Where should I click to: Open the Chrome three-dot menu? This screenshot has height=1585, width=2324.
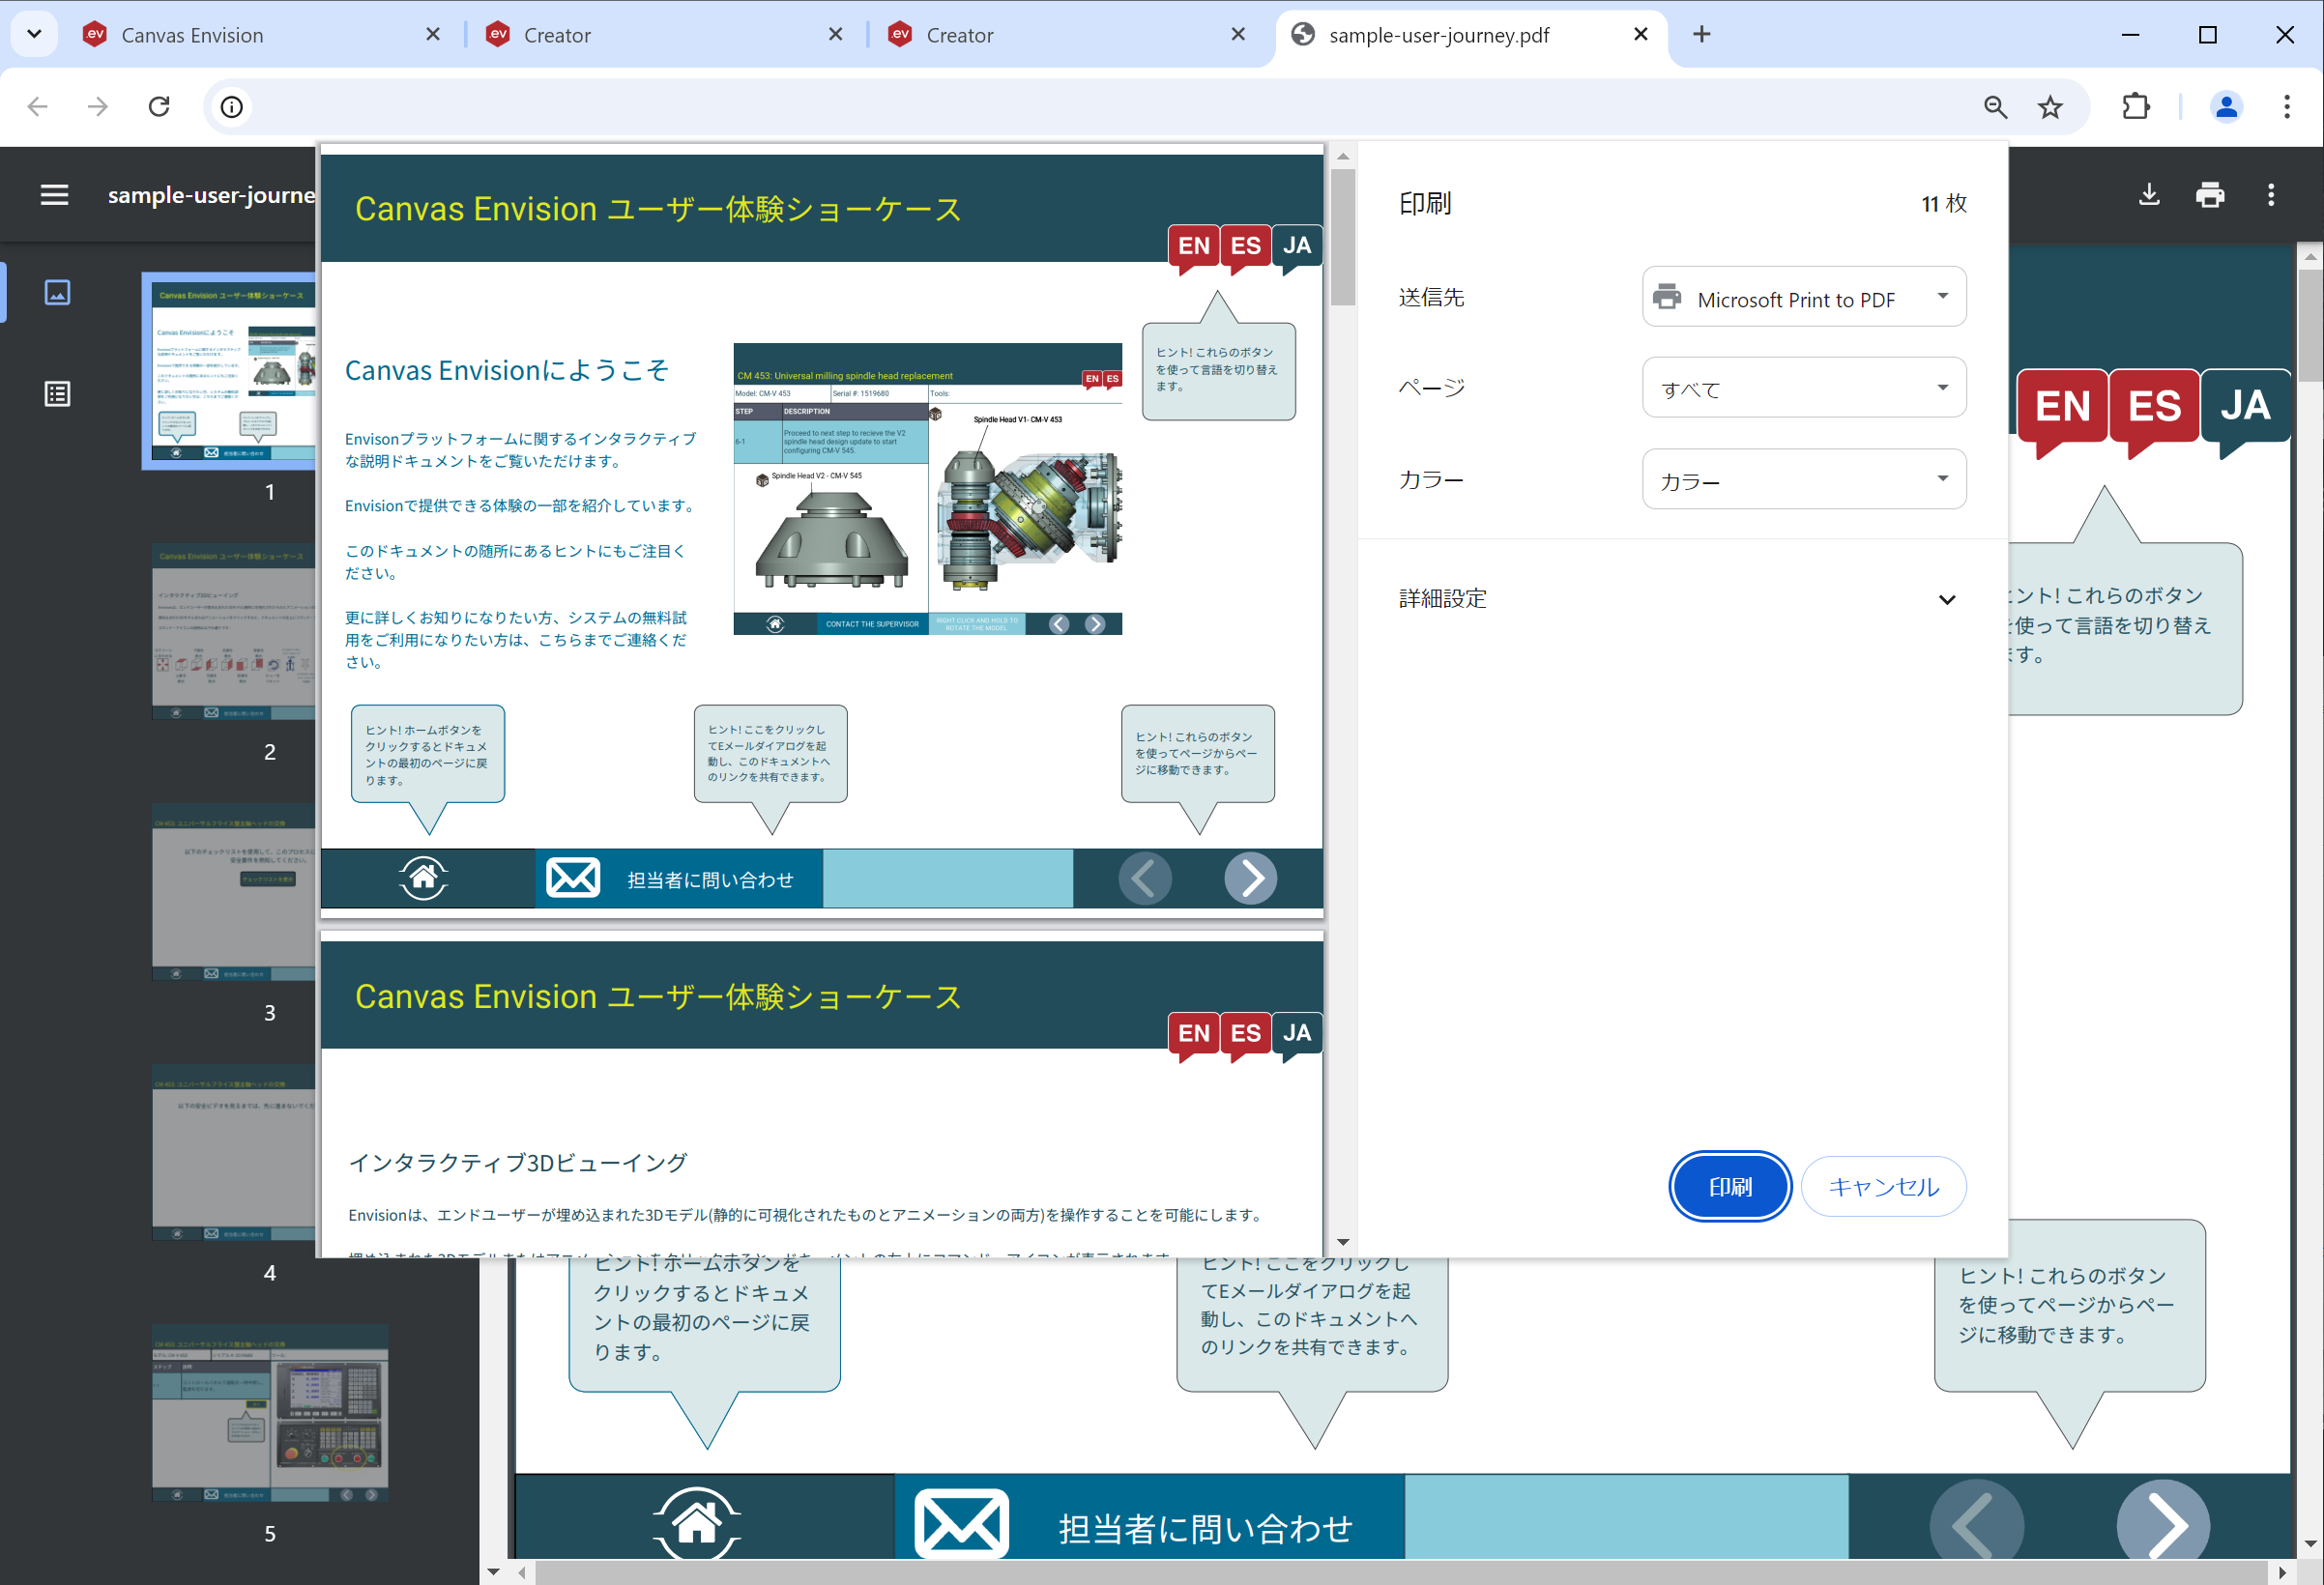coord(2286,107)
